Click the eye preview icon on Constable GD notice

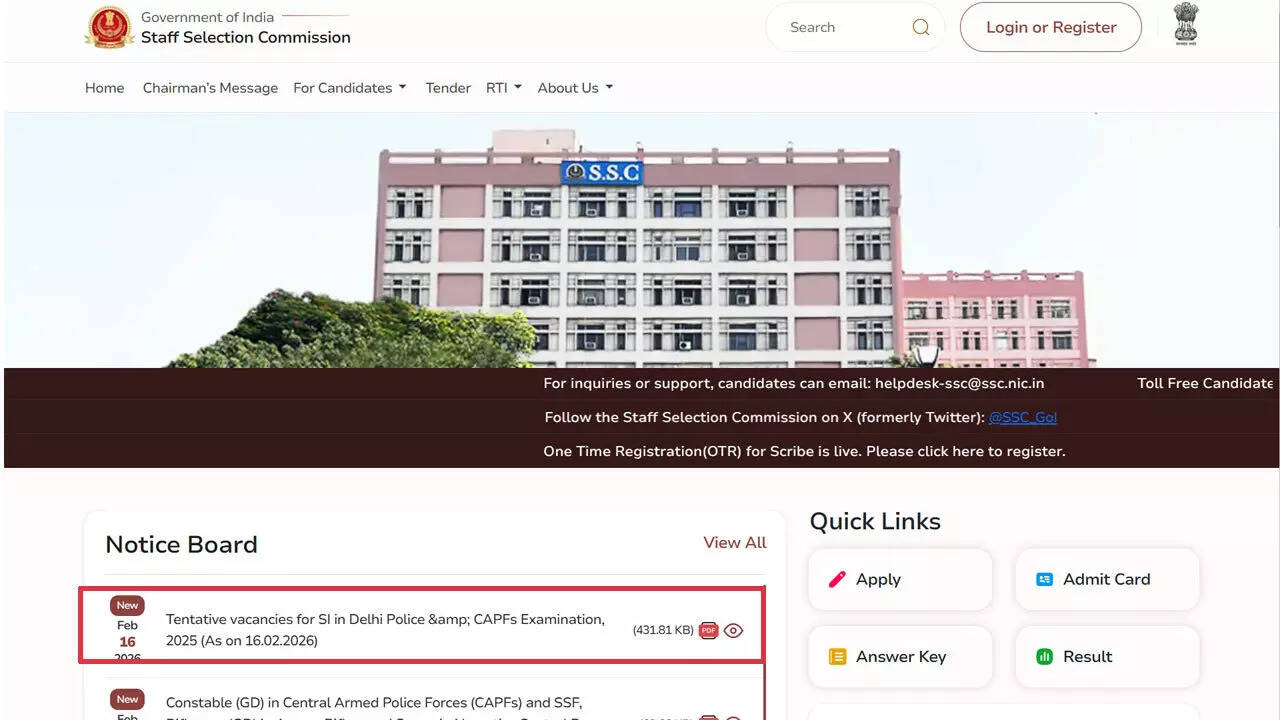tap(733, 716)
